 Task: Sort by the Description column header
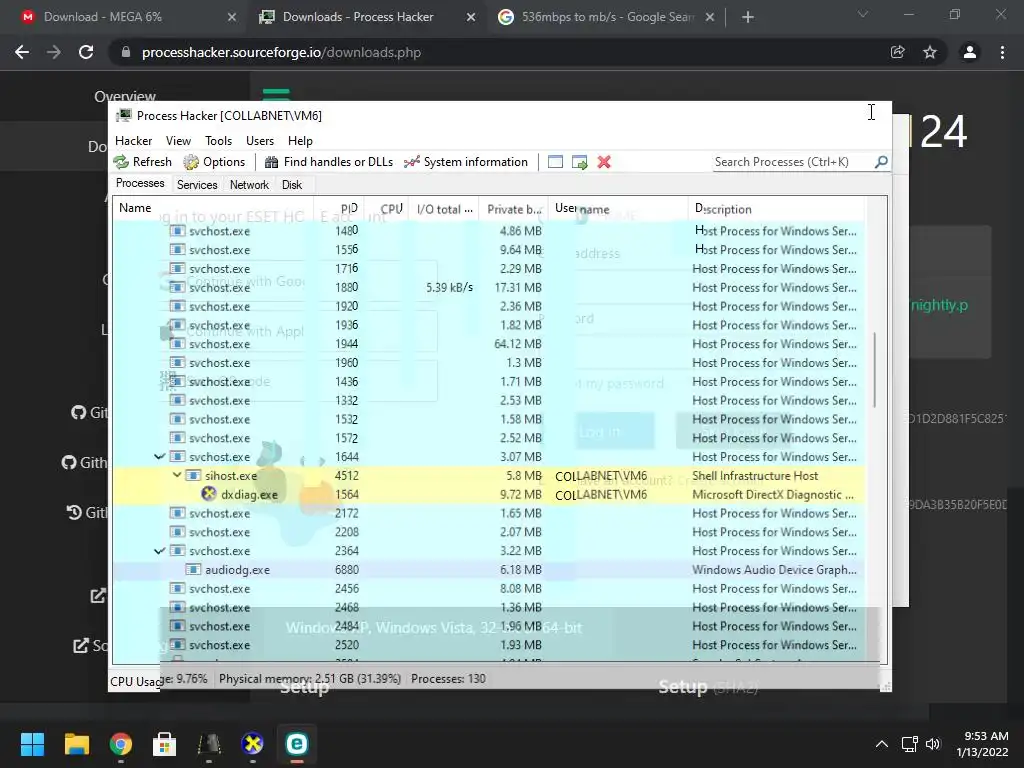tap(776, 208)
